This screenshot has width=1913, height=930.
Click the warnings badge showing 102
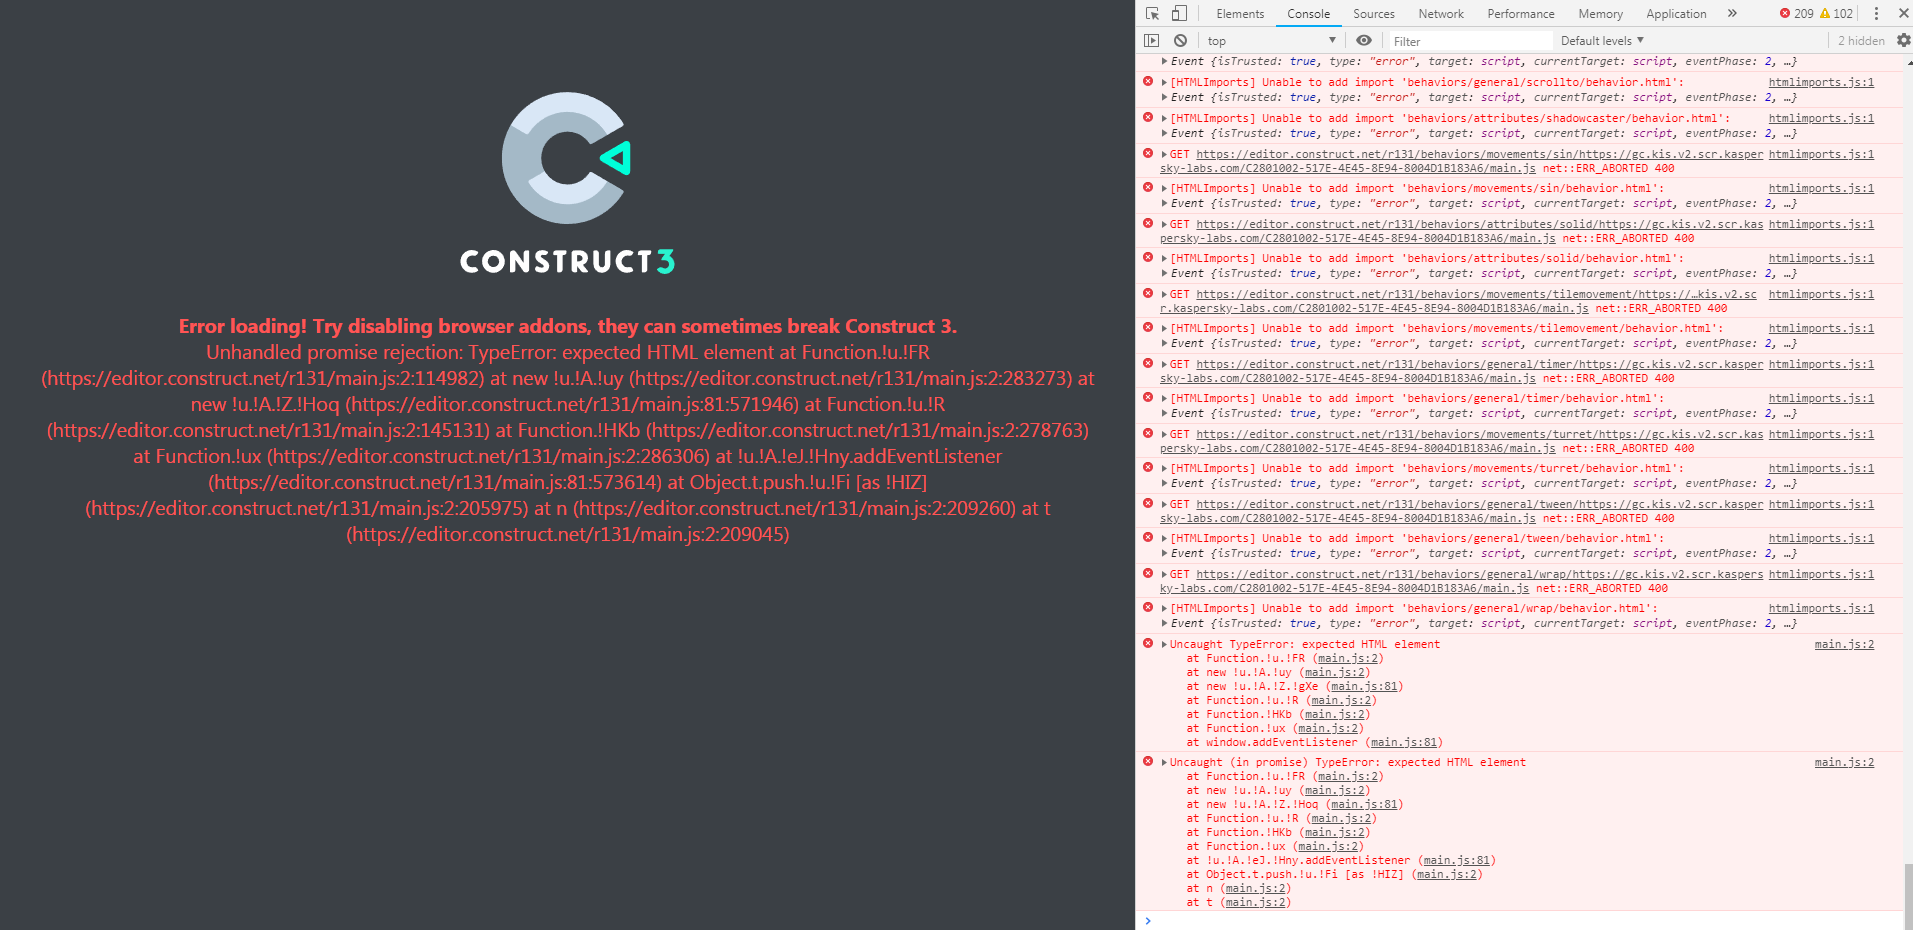[1838, 13]
